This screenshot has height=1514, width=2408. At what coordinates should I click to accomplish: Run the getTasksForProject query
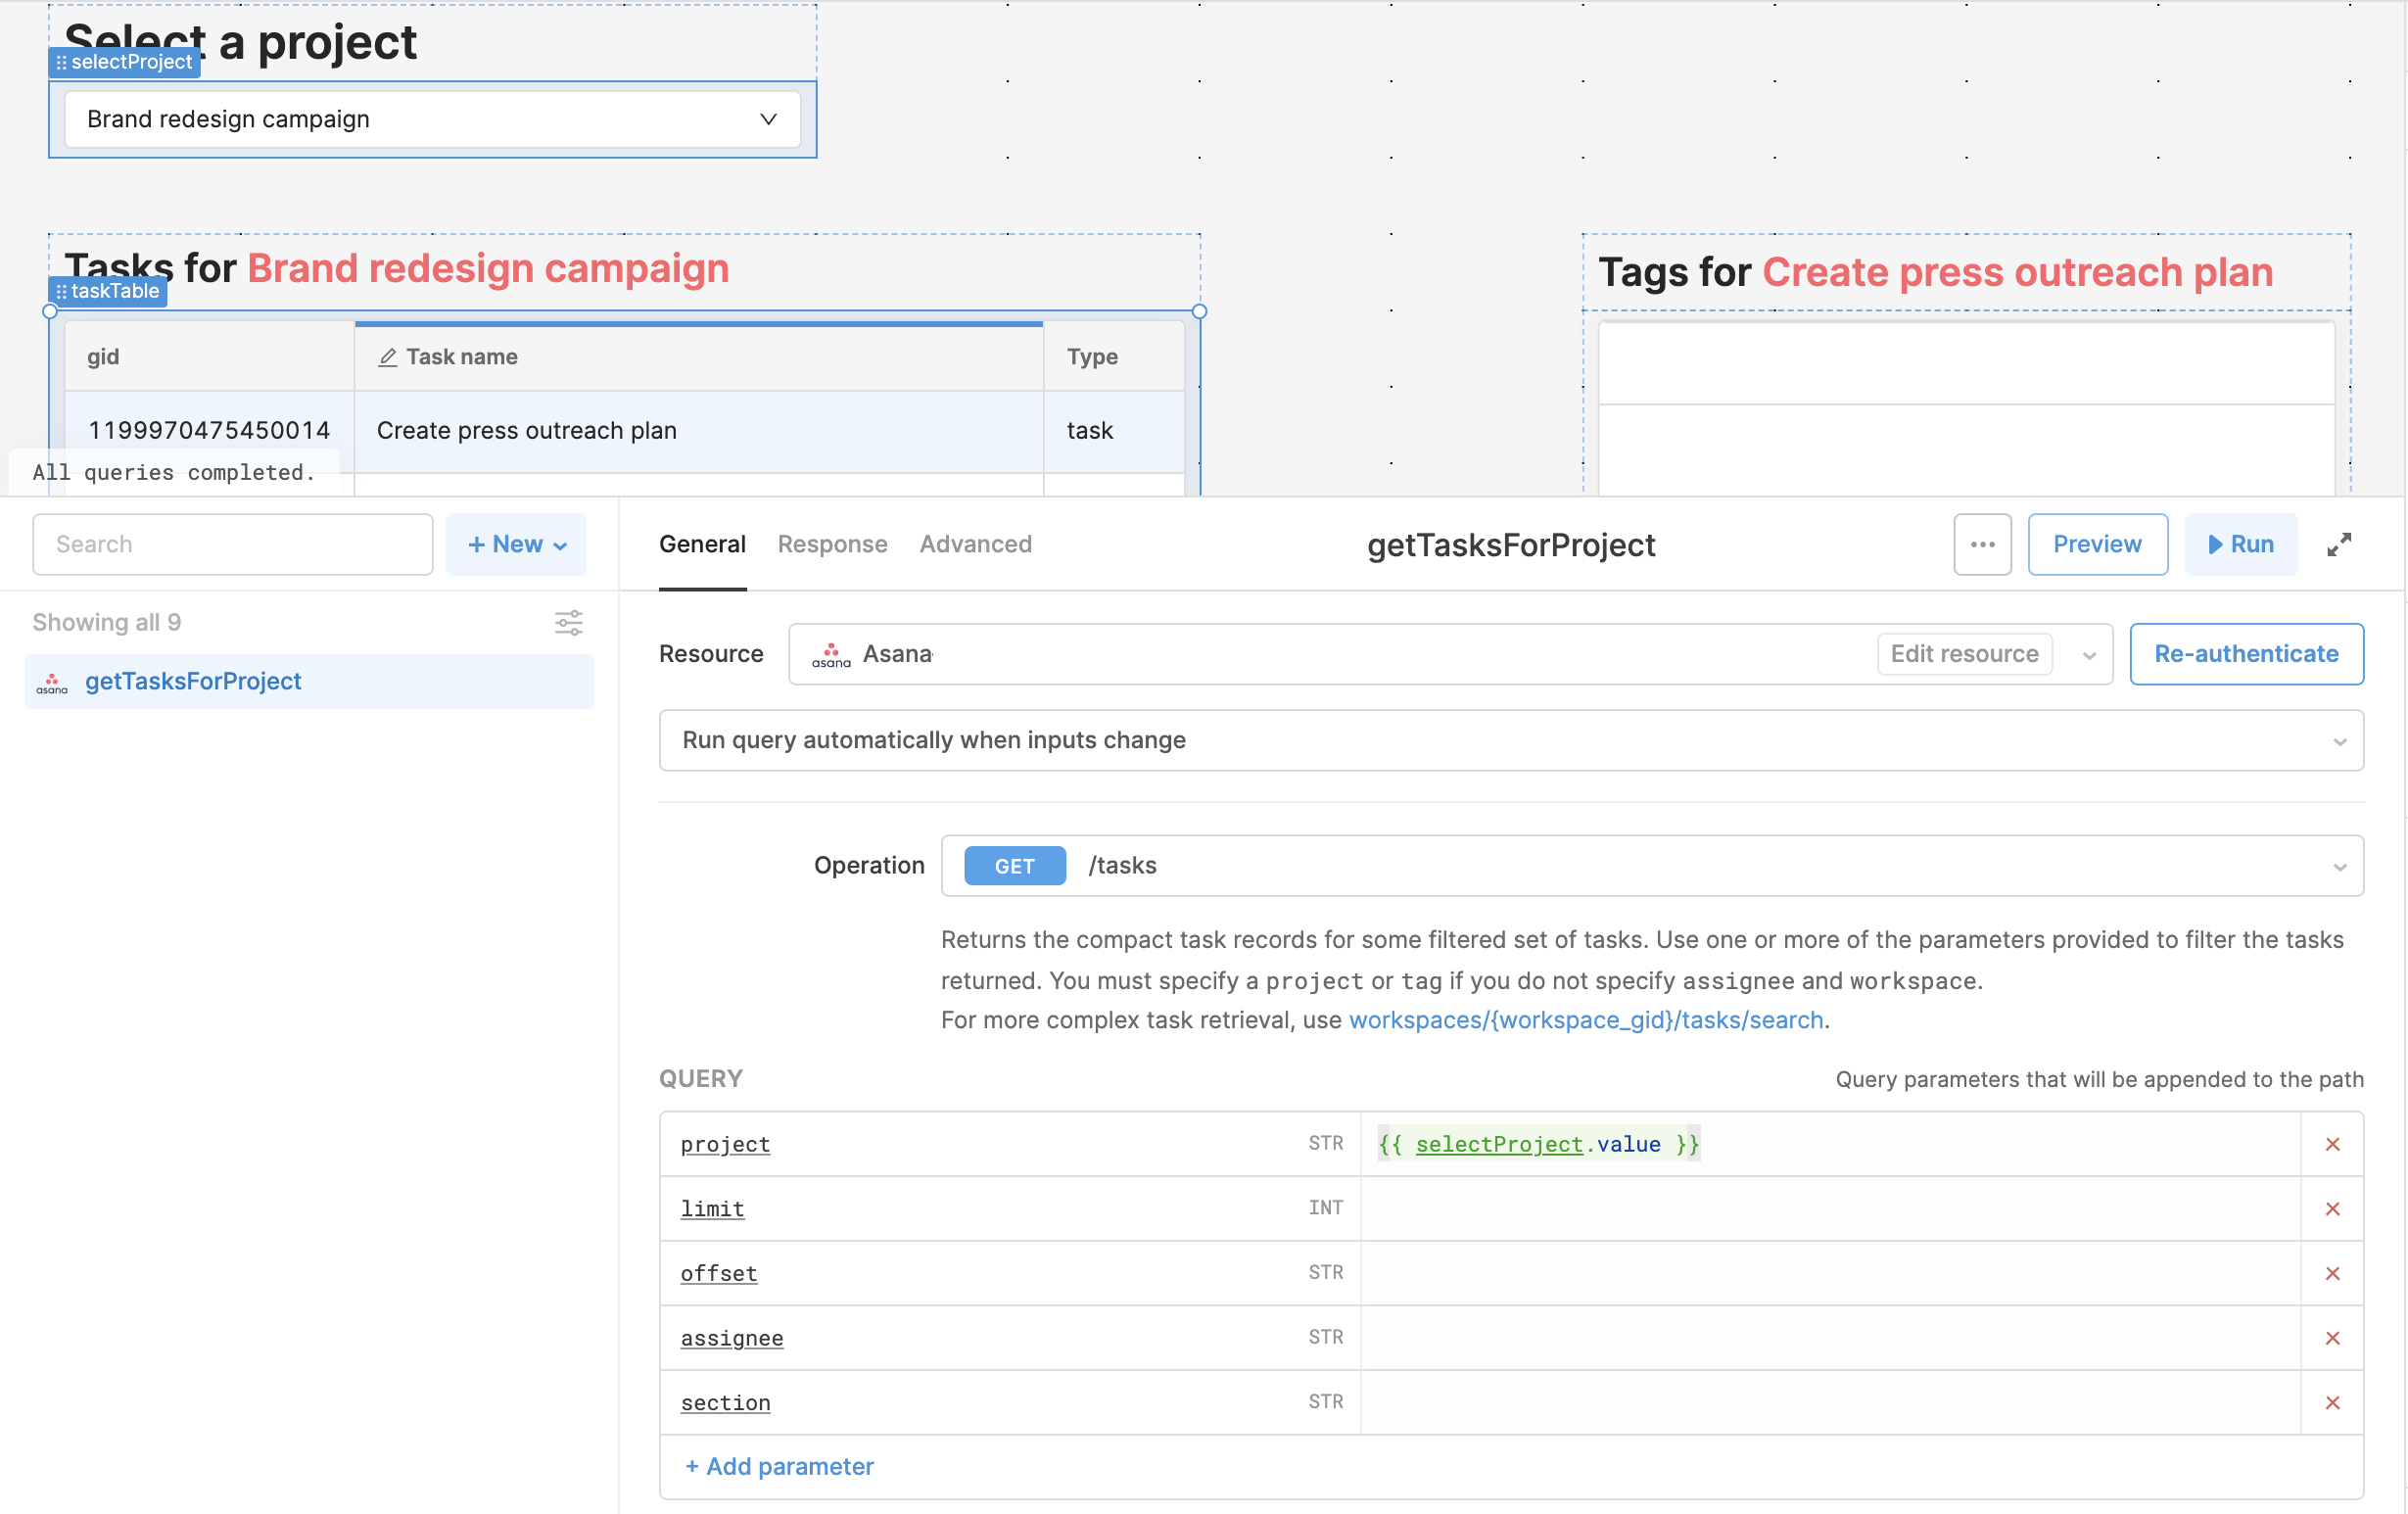coord(2240,544)
